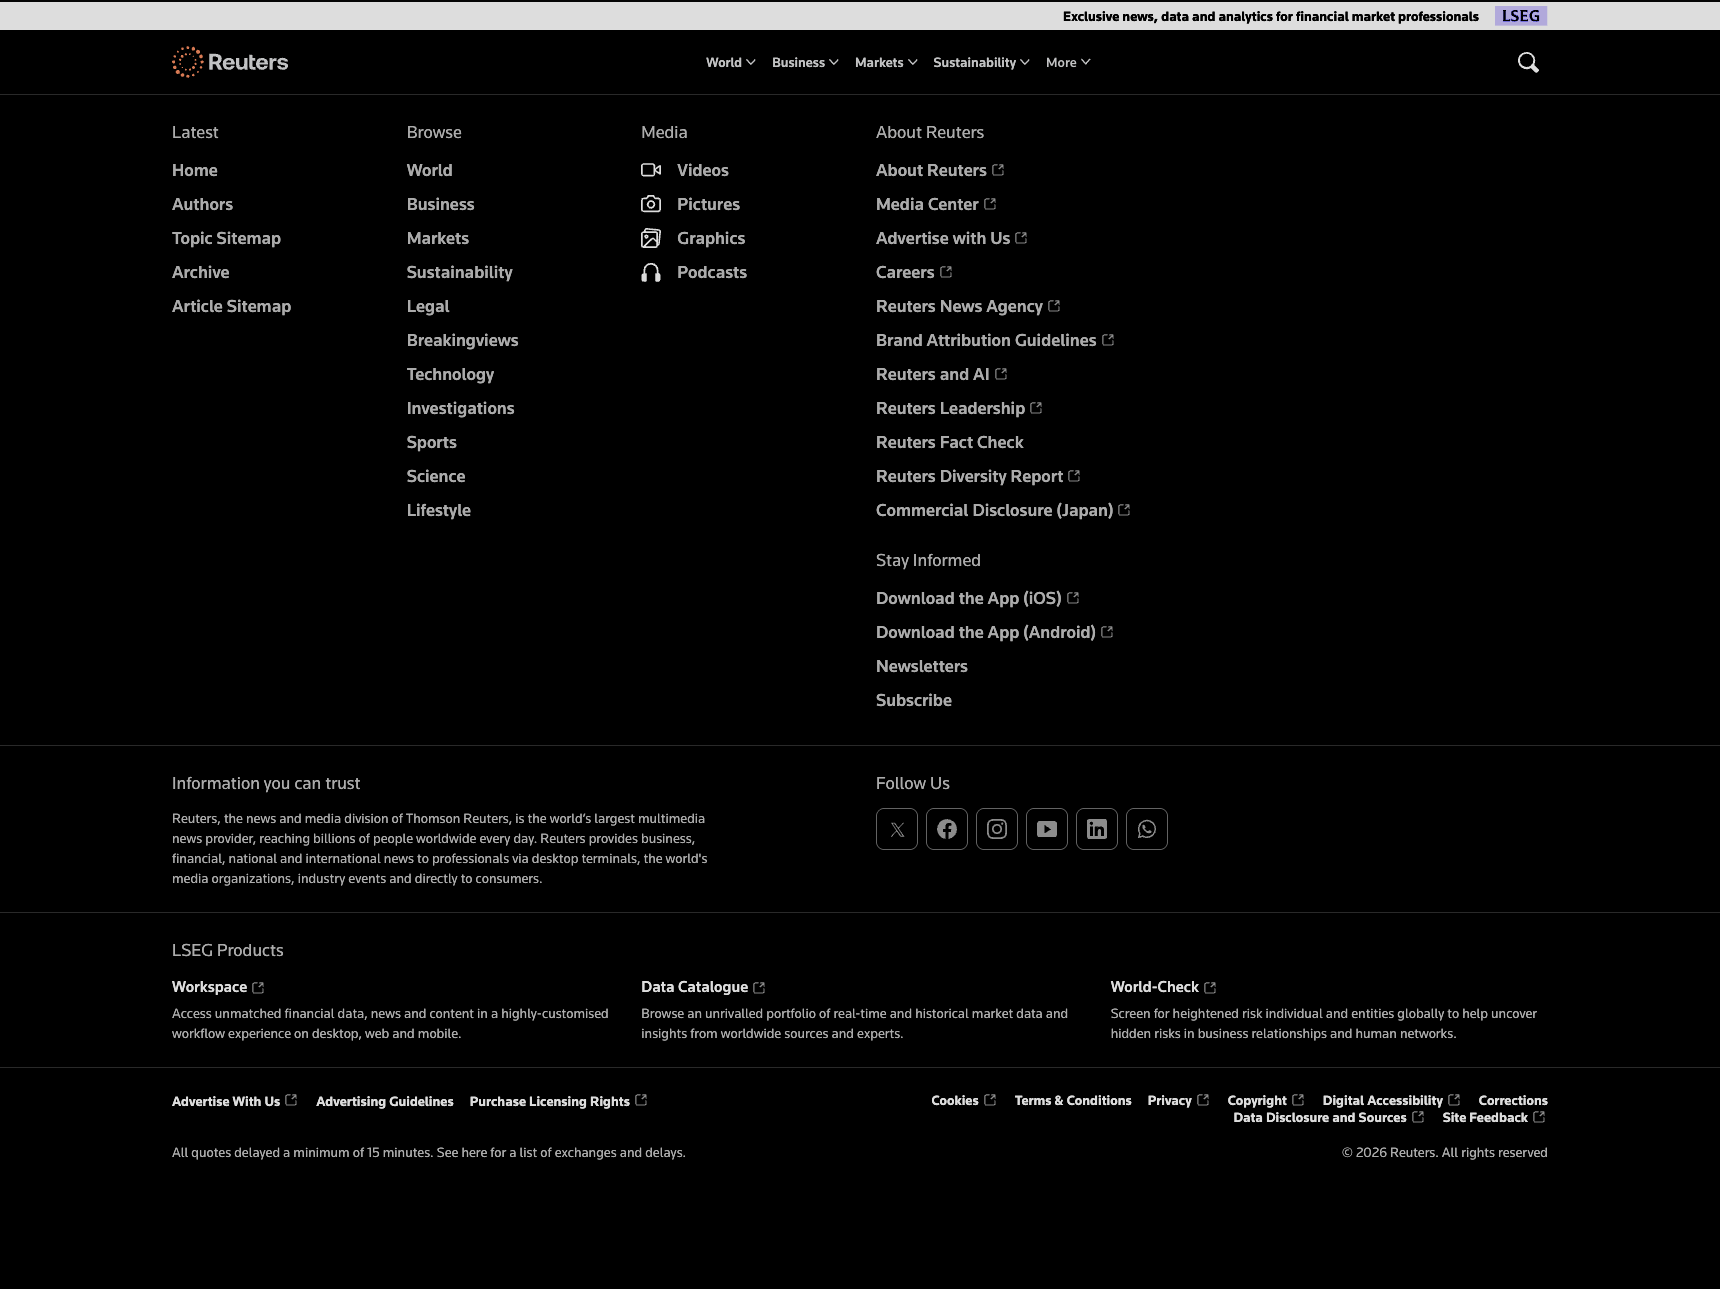Click 'here' for exchanges and delays list

pos(474,1152)
